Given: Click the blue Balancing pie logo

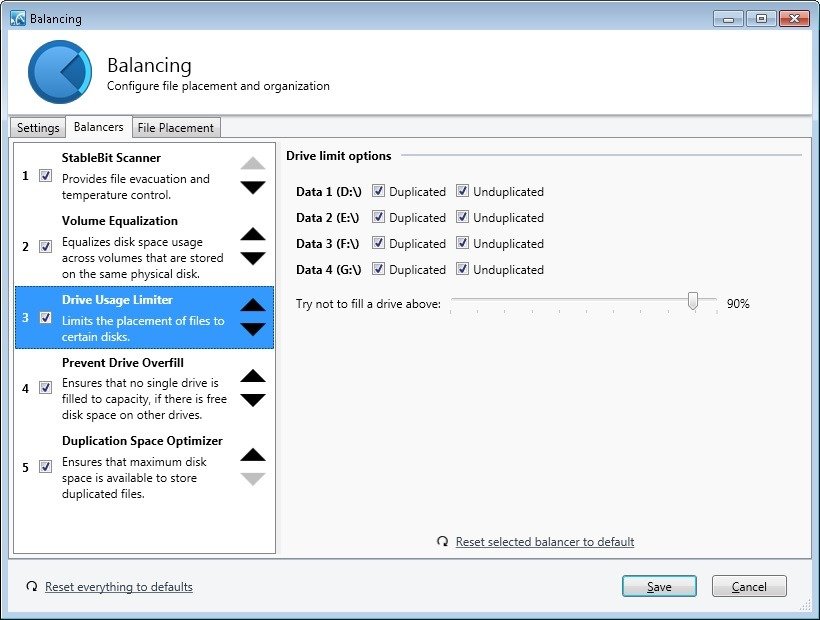Looking at the screenshot, I should coord(60,72).
